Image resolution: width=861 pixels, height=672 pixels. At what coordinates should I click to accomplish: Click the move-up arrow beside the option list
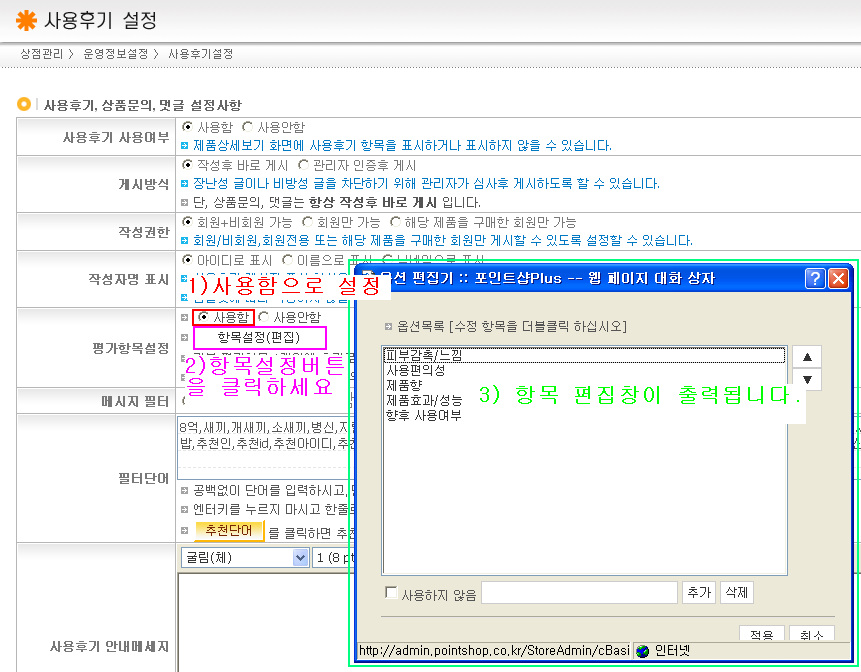click(806, 357)
